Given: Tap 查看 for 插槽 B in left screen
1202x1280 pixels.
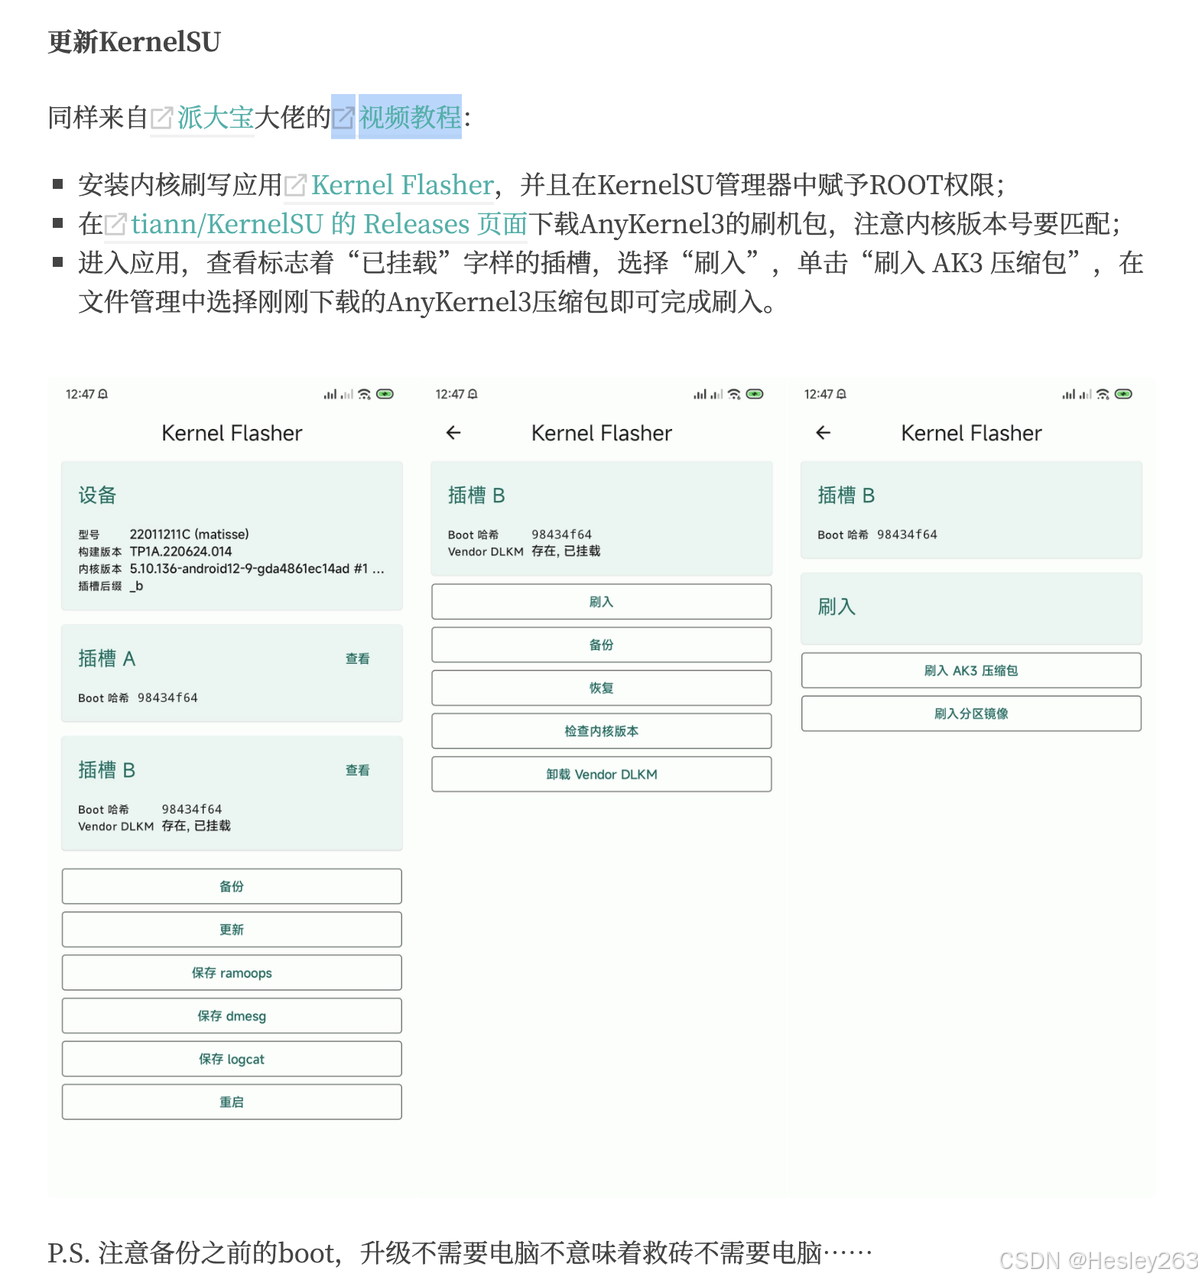Looking at the screenshot, I should point(357,770).
